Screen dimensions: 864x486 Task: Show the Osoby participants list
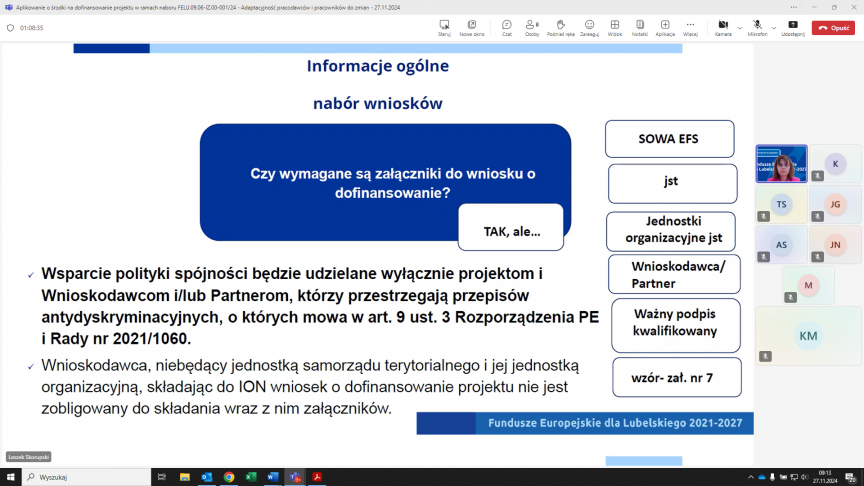(x=532, y=28)
